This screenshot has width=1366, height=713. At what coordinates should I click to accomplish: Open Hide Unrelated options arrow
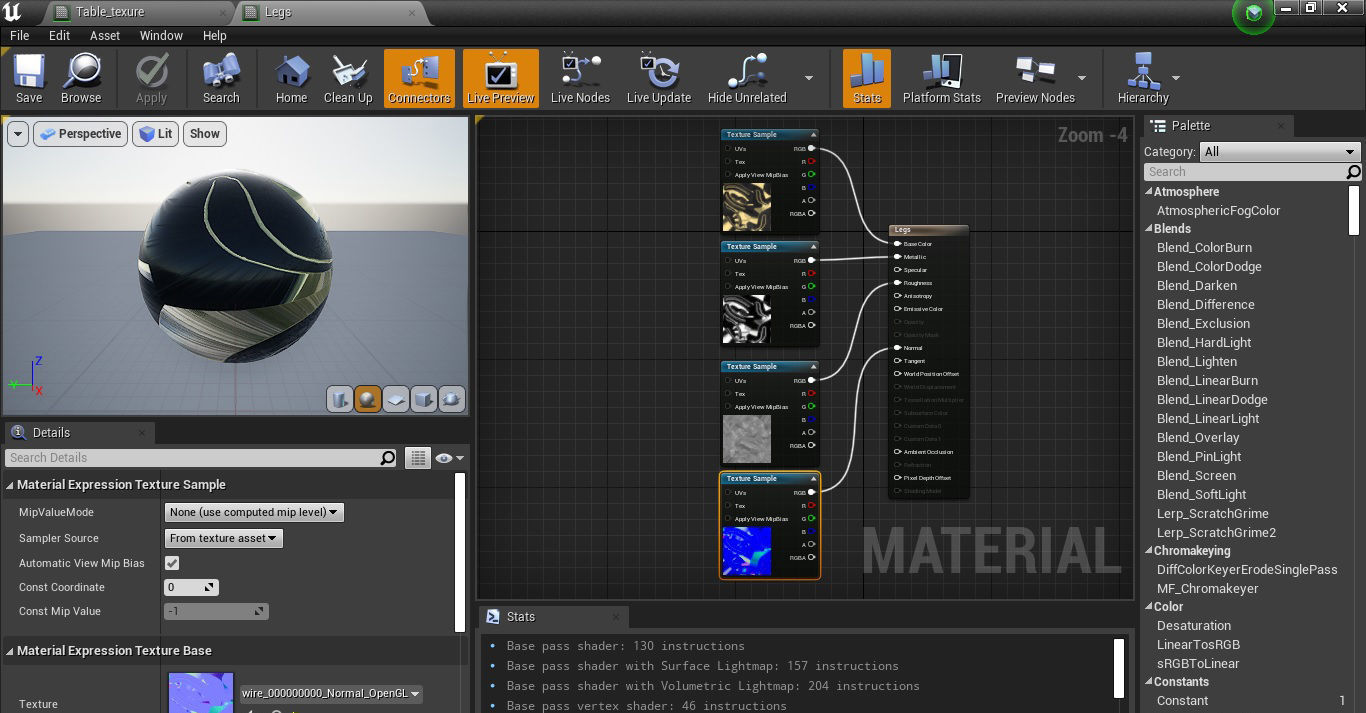tap(809, 78)
